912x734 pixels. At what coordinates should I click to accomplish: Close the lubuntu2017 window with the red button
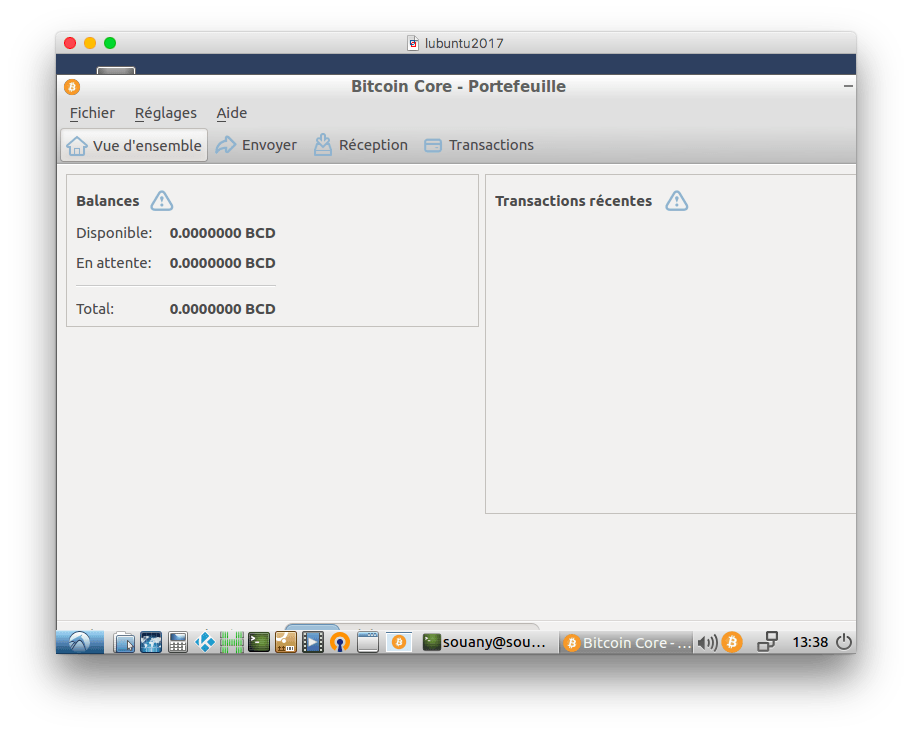coord(70,43)
